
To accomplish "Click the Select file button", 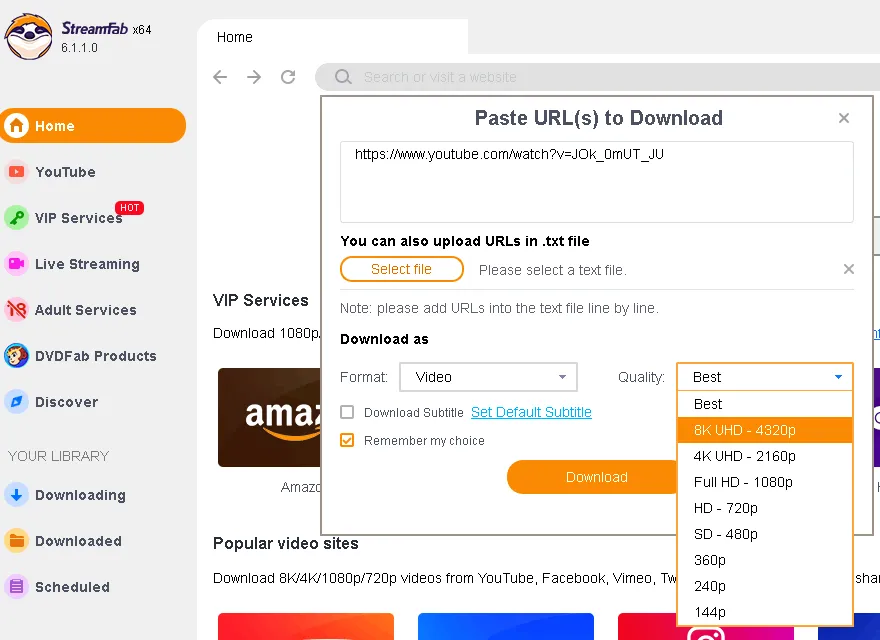I will (401, 269).
